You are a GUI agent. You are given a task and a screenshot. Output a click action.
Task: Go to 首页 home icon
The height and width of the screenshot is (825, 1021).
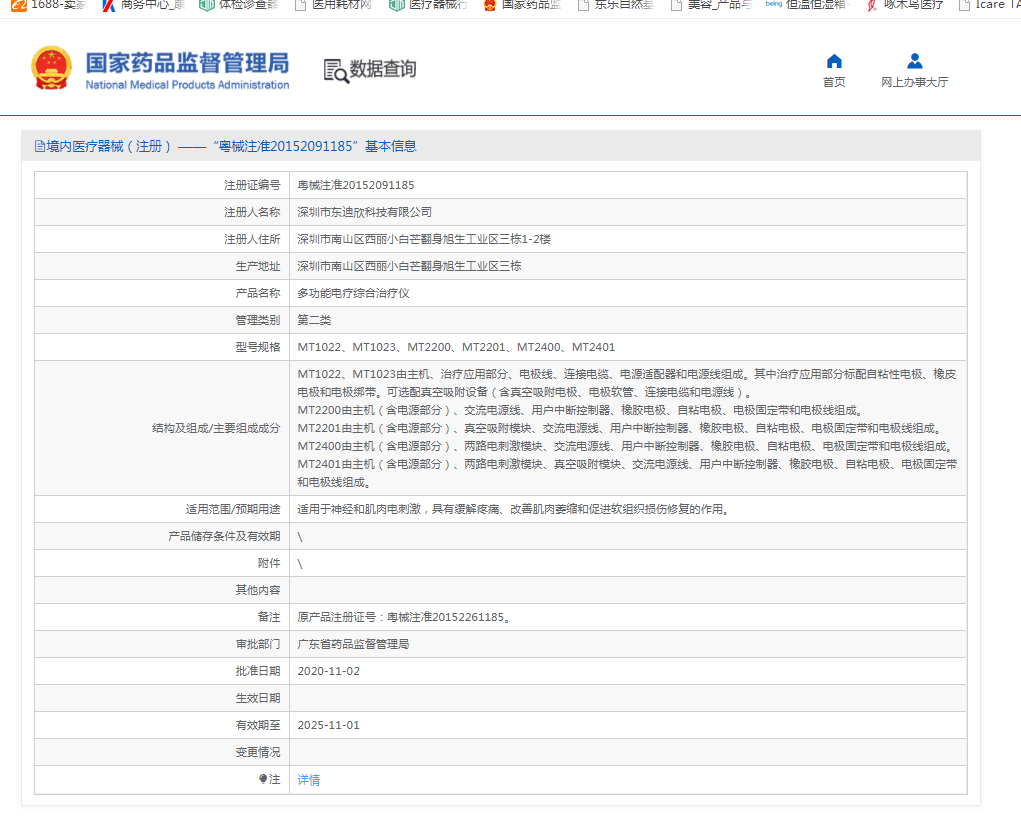834,61
